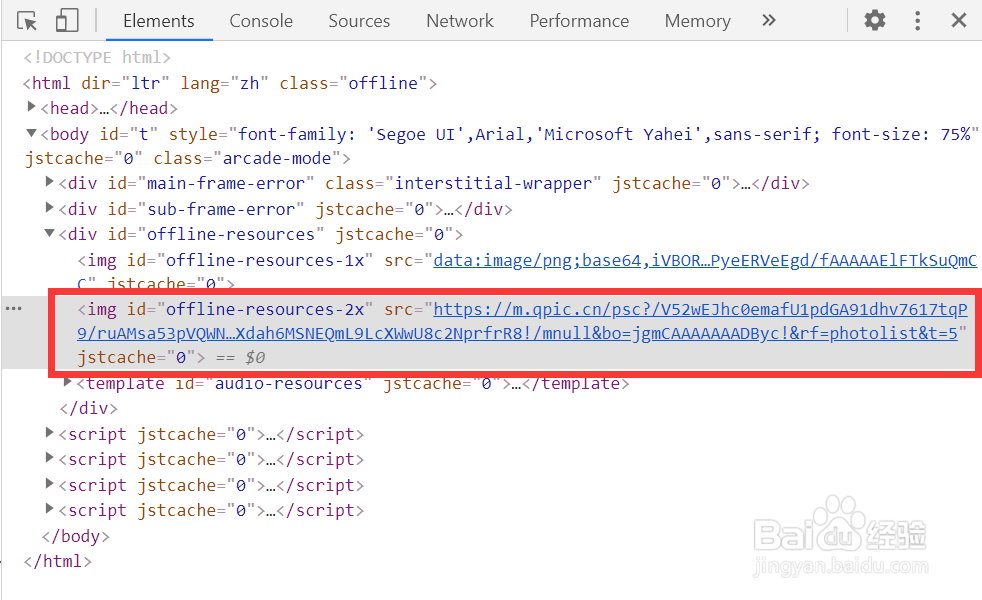Expand the fourth script node
982x600 pixels.
(49, 509)
